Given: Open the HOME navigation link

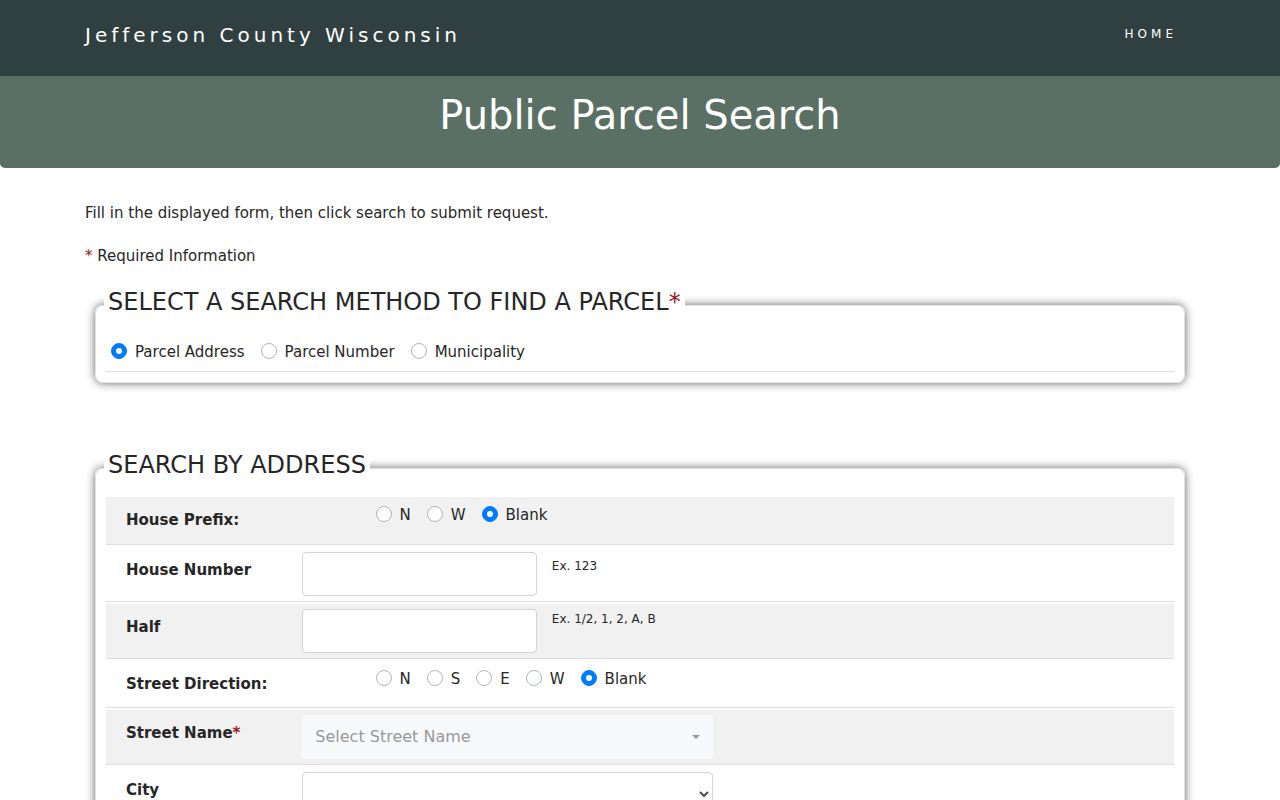Looking at the screenshot, I should pos(1150,34).
